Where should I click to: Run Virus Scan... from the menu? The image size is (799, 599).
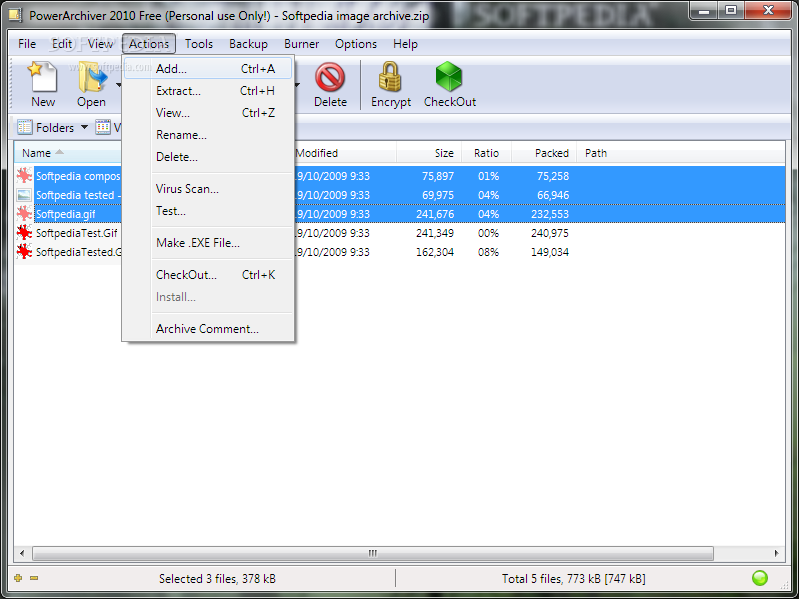[208, 188]
